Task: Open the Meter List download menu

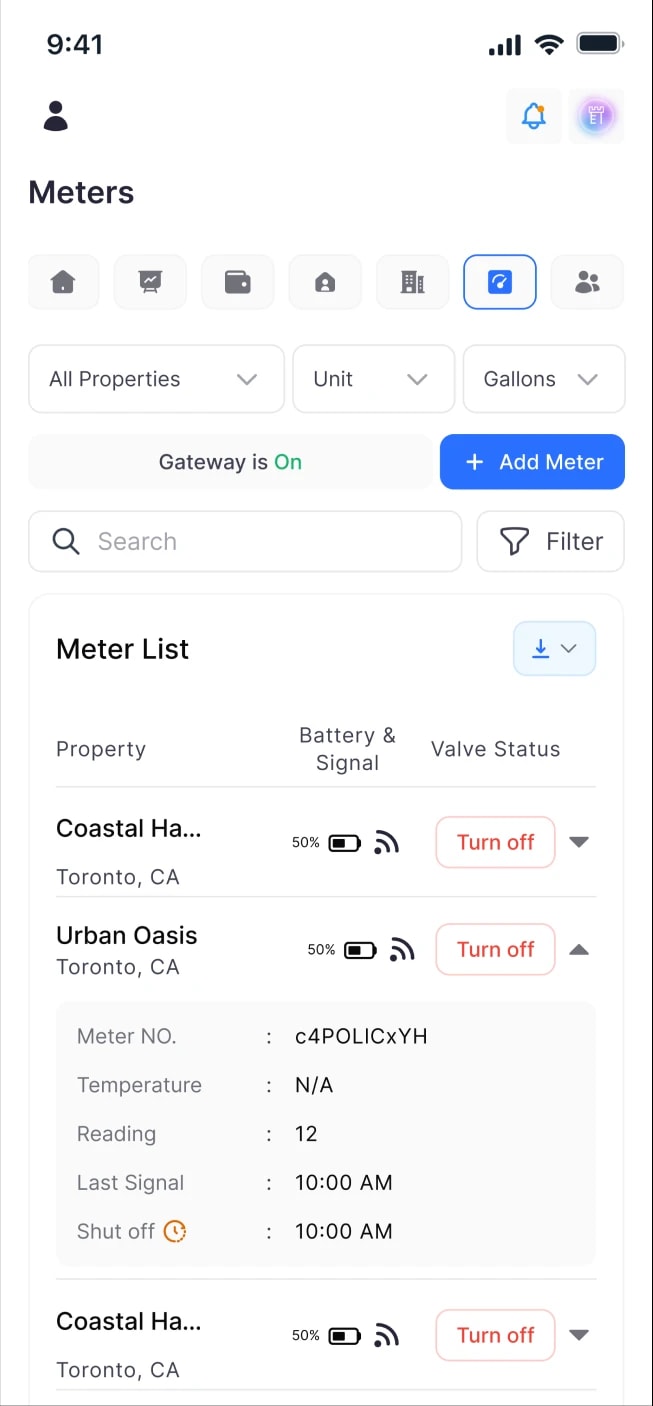Action: [555, 649]
